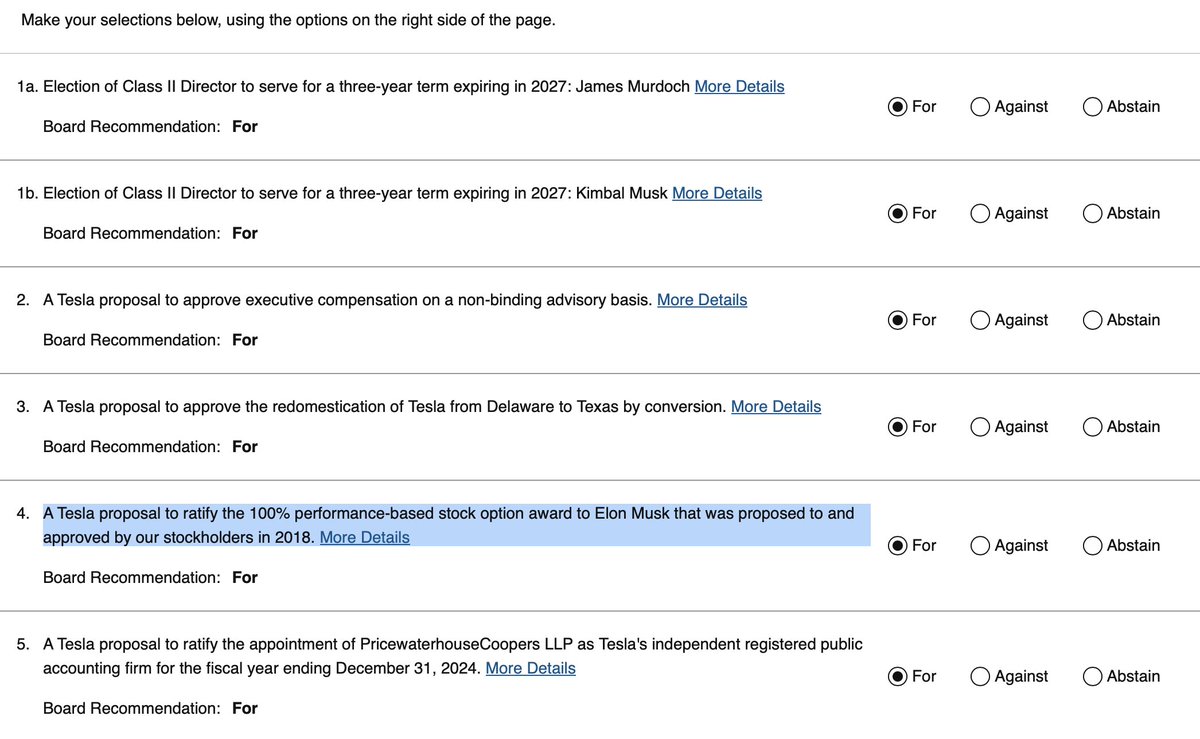Open More Details for Kimbal Musk election

717,193
